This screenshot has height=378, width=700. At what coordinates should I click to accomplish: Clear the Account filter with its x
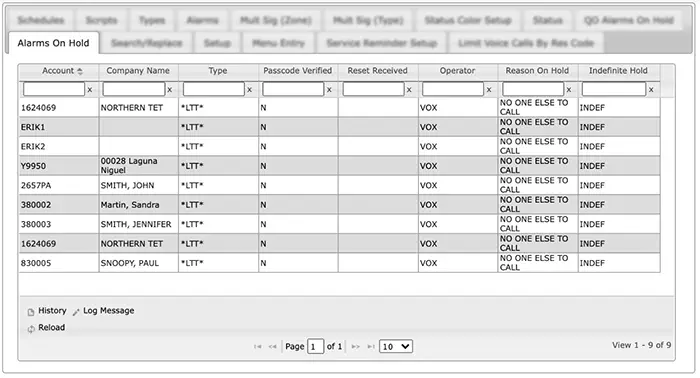pyautogui.click(x=90, y=90)
